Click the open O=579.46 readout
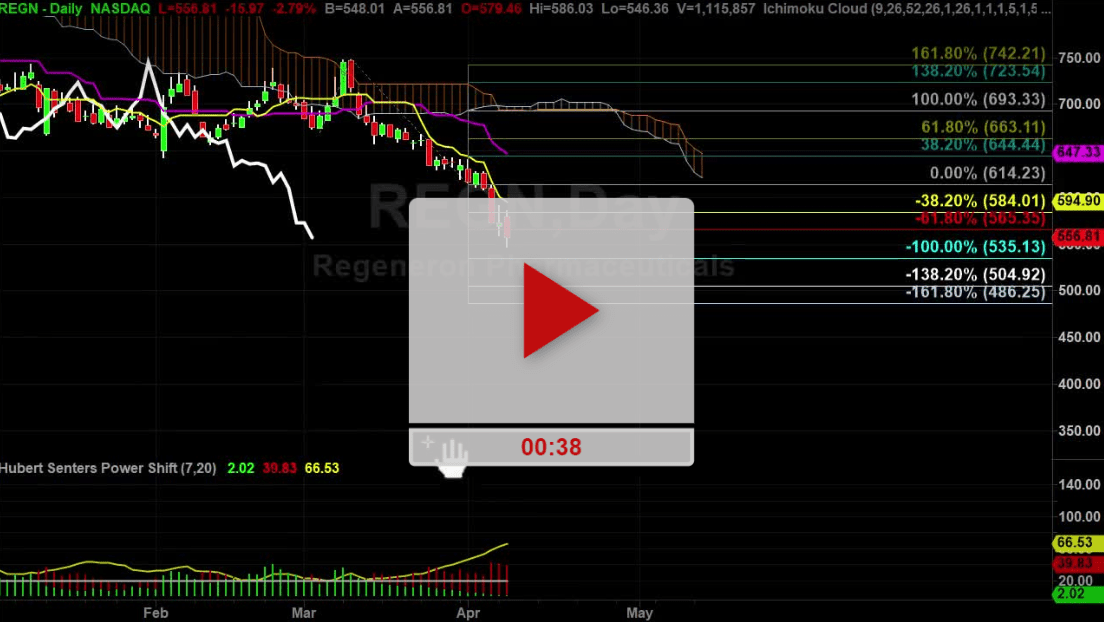This screenshot has height=622, width=1104. (x=491, y=8)
